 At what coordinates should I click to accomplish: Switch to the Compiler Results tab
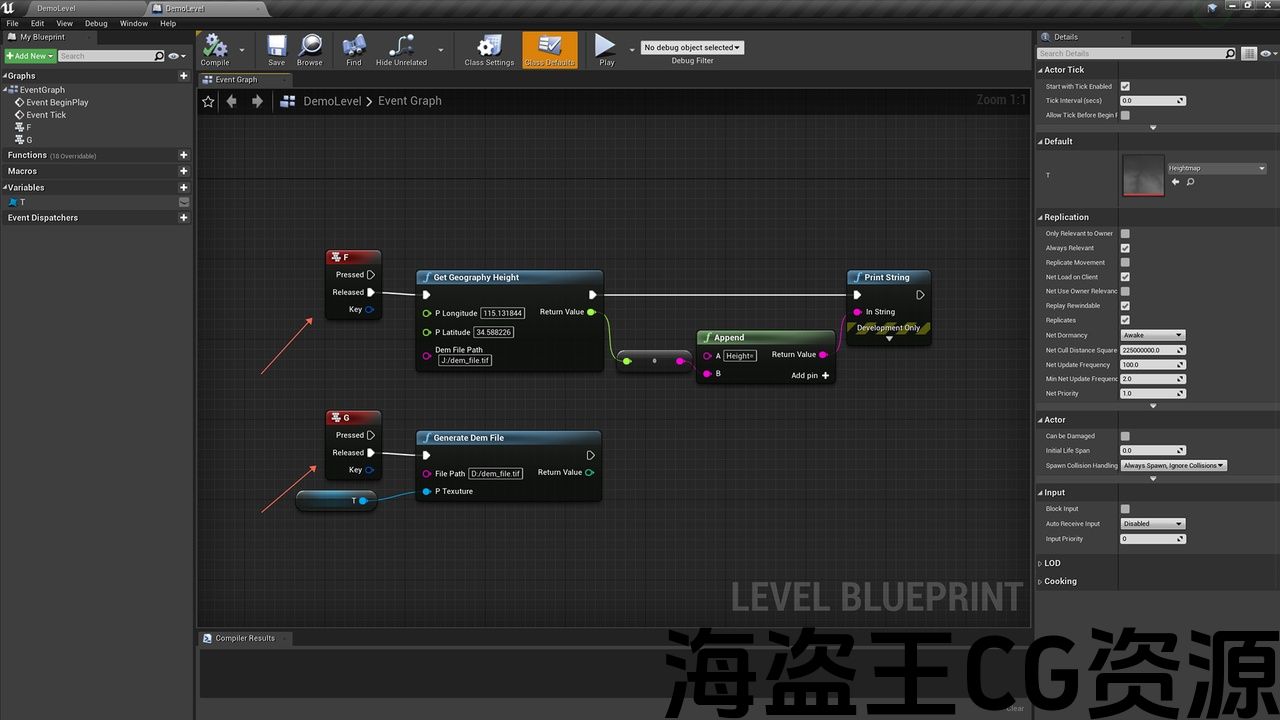(x=244, y=638)
